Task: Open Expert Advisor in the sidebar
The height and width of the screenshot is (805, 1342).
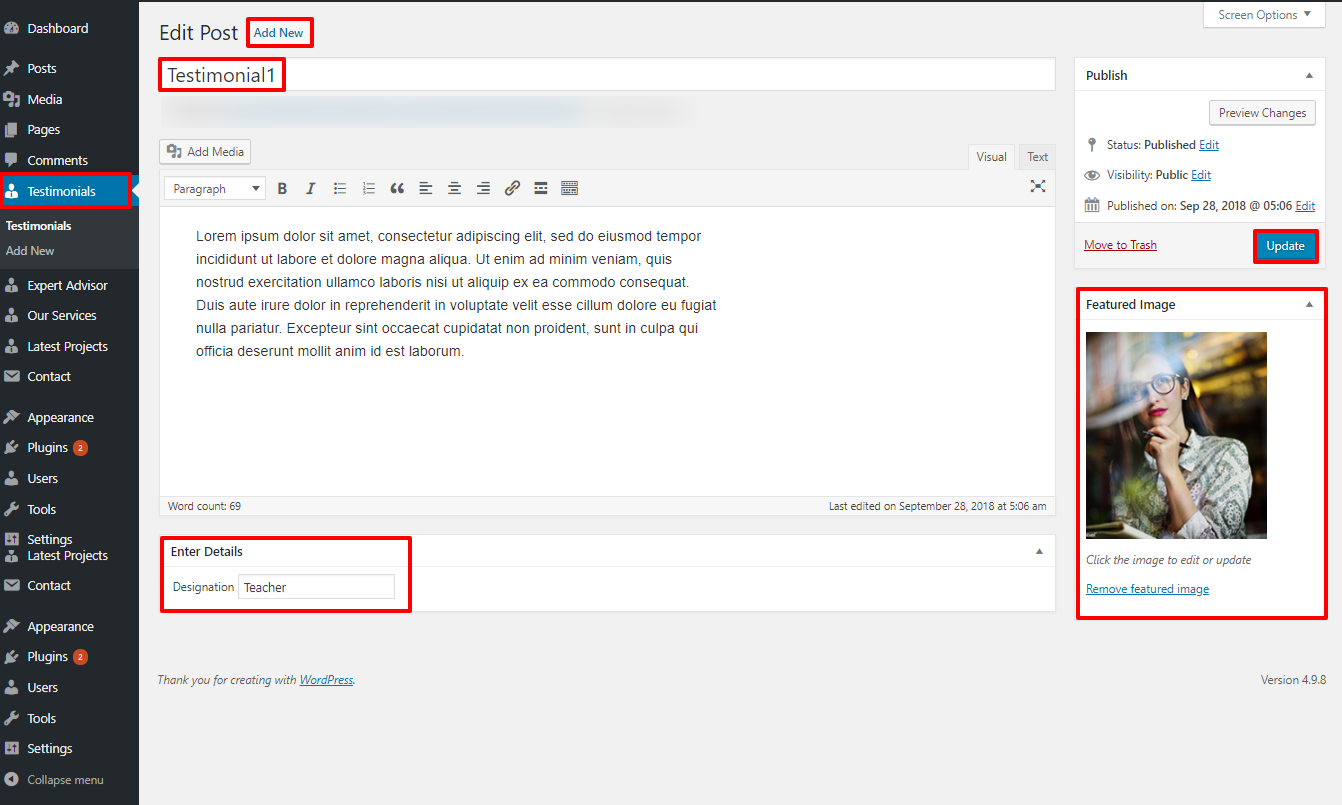Action: 67,285
